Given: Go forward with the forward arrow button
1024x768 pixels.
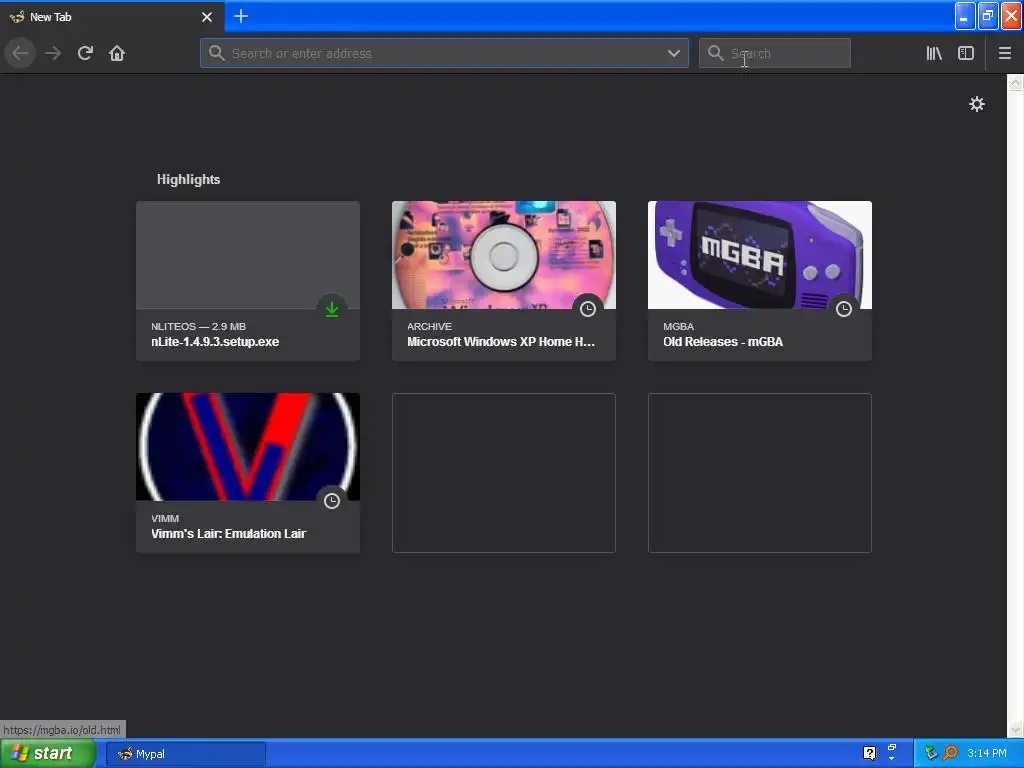Looking at the screenshot, I should [53, 53].
